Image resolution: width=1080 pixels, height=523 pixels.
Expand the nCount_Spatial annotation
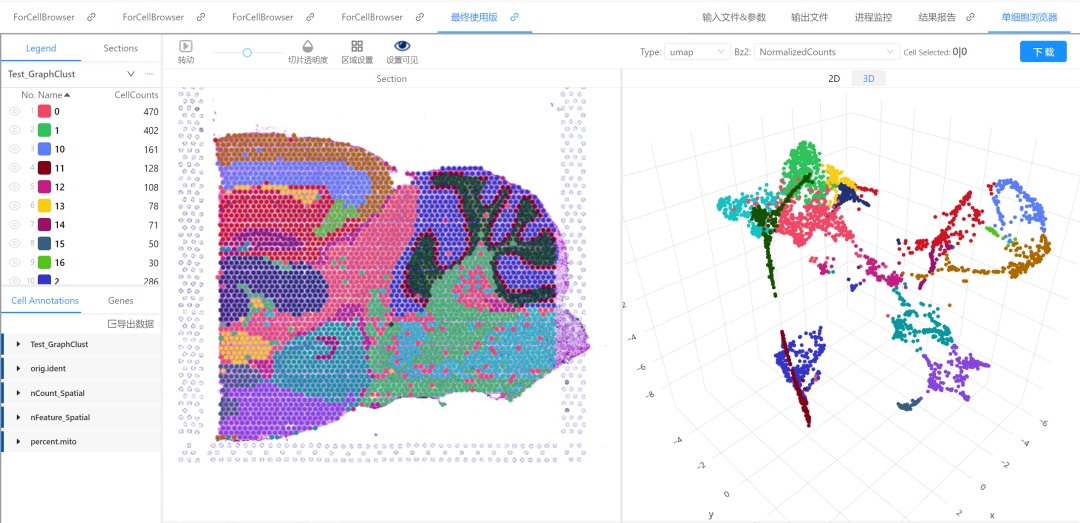[20, 393]
